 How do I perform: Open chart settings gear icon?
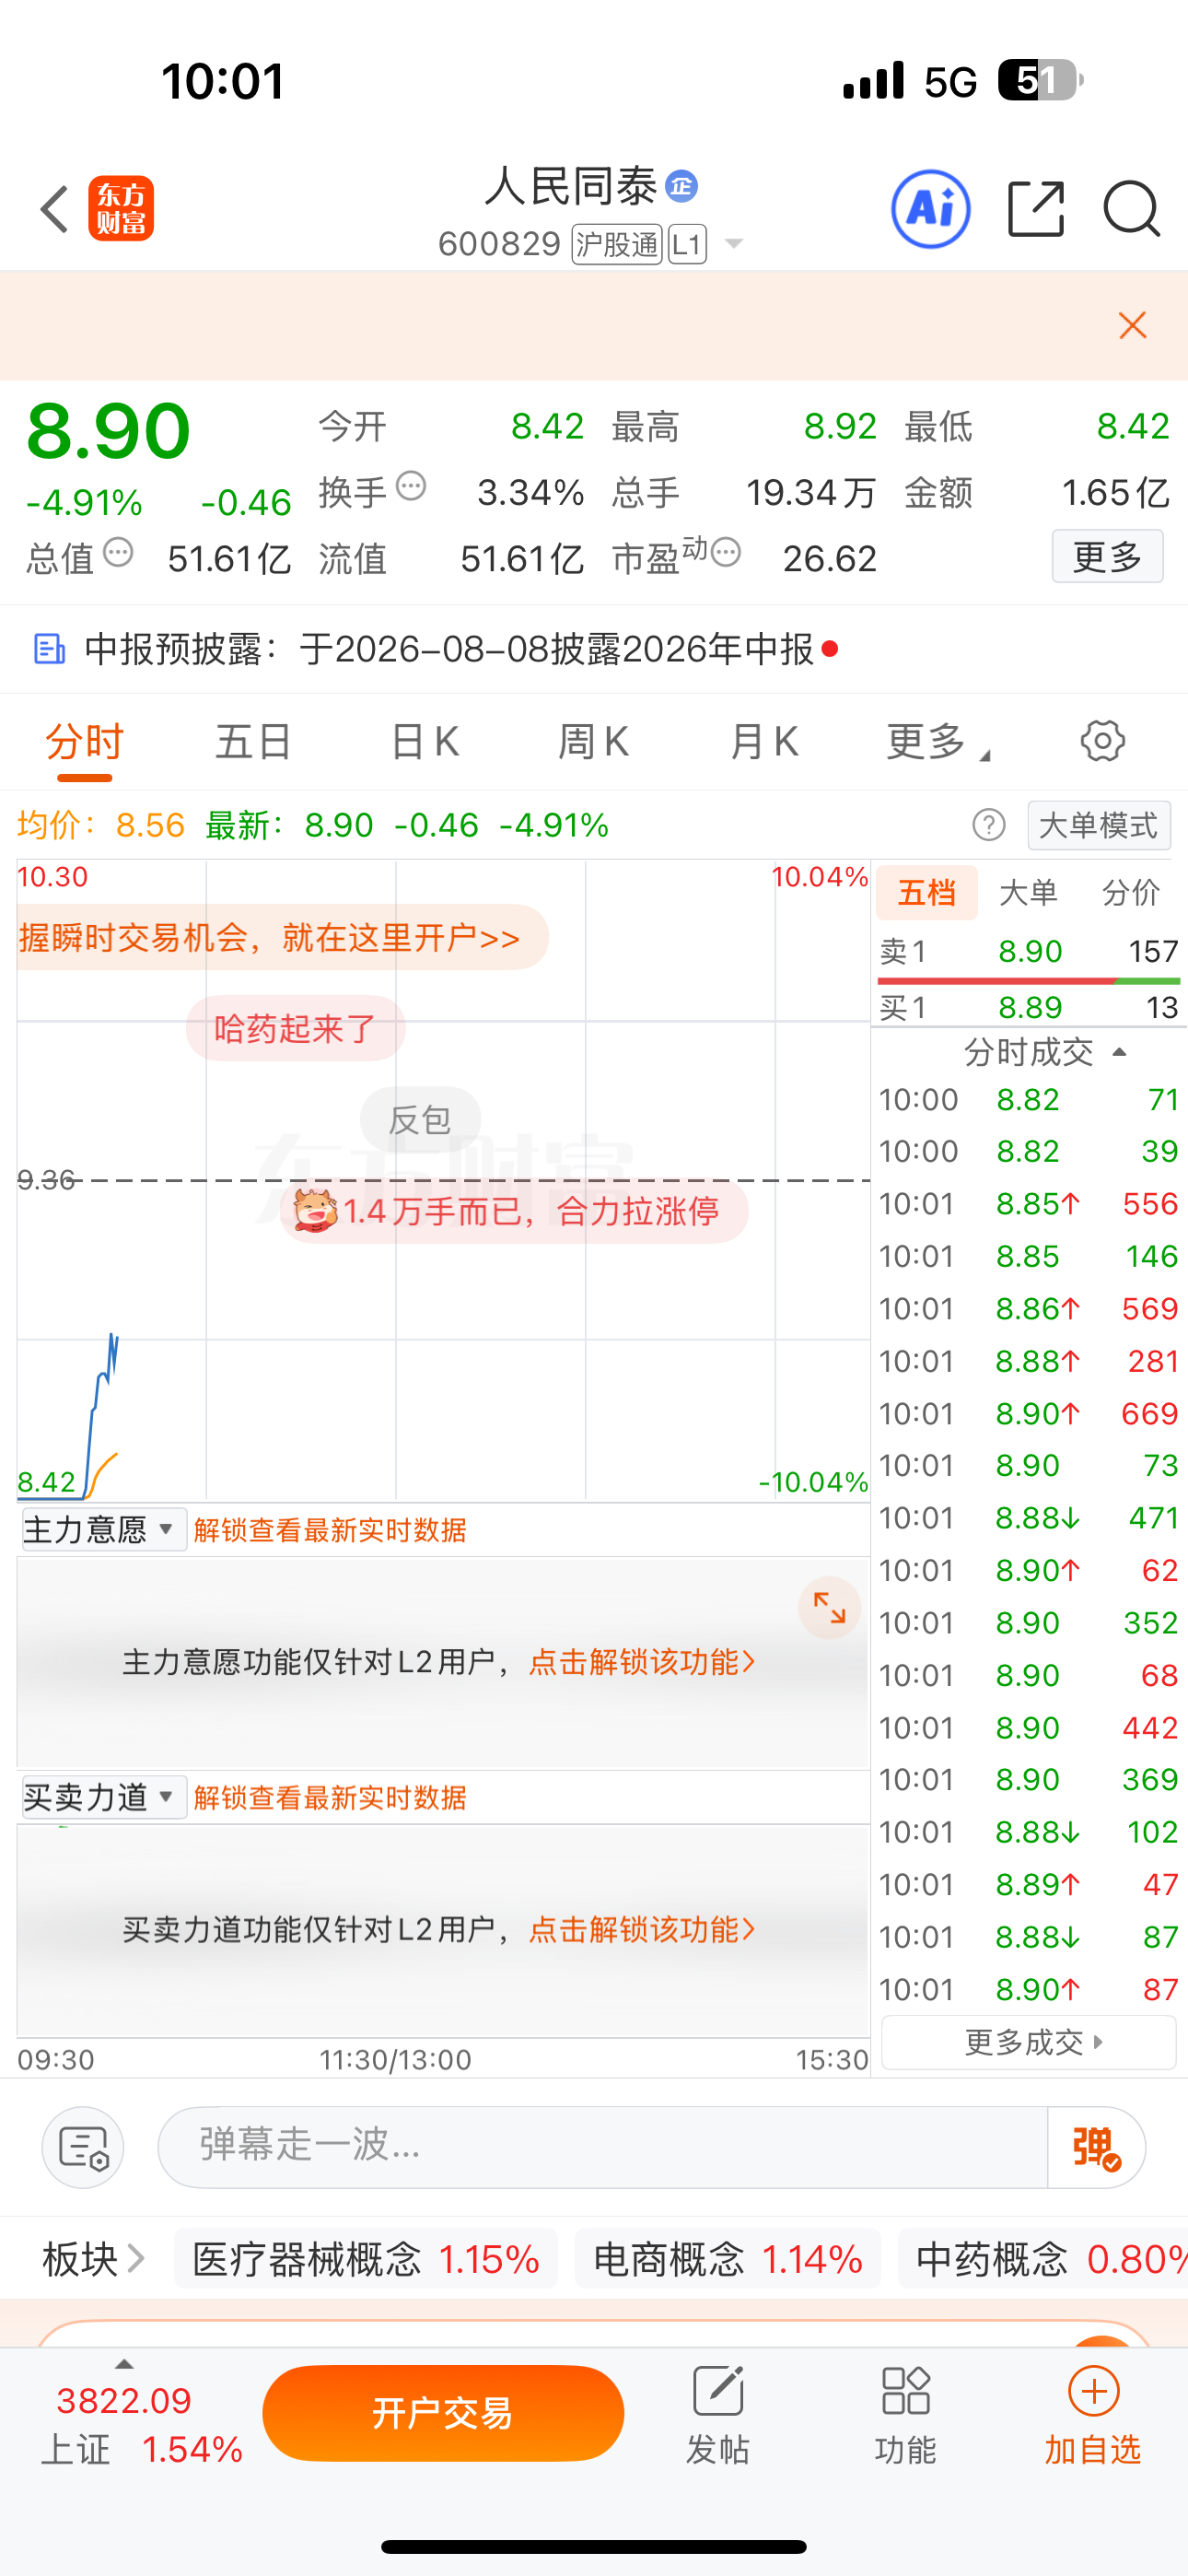(1102, 741)
